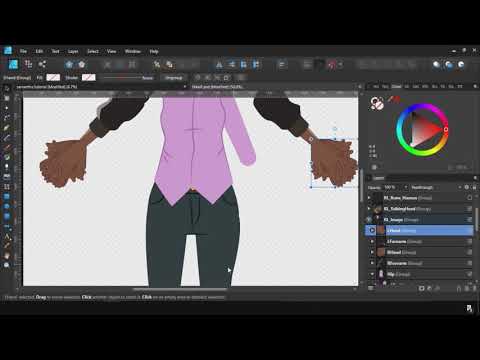Expand the LForearm group
This screenshot has height=360, width=480.
point(372,241)
